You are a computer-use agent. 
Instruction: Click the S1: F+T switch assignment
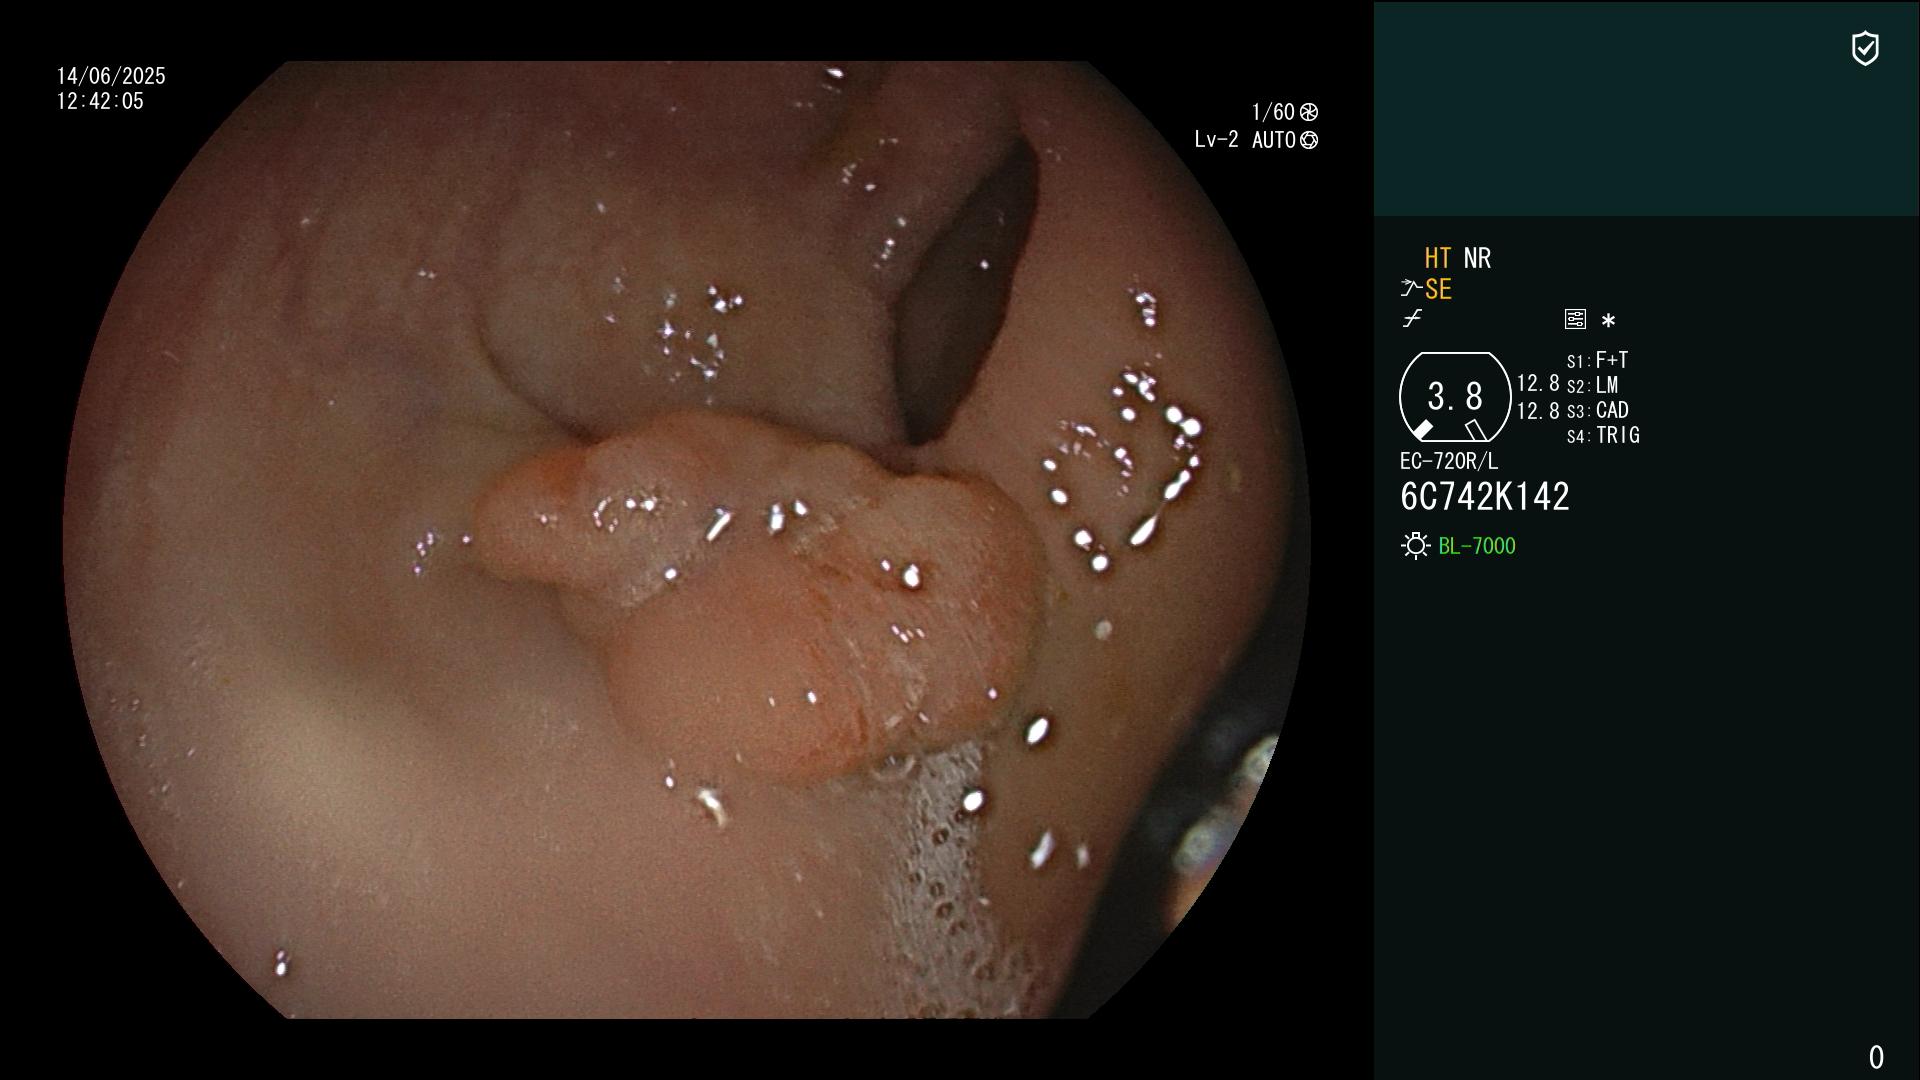[x=1598, y=360]
